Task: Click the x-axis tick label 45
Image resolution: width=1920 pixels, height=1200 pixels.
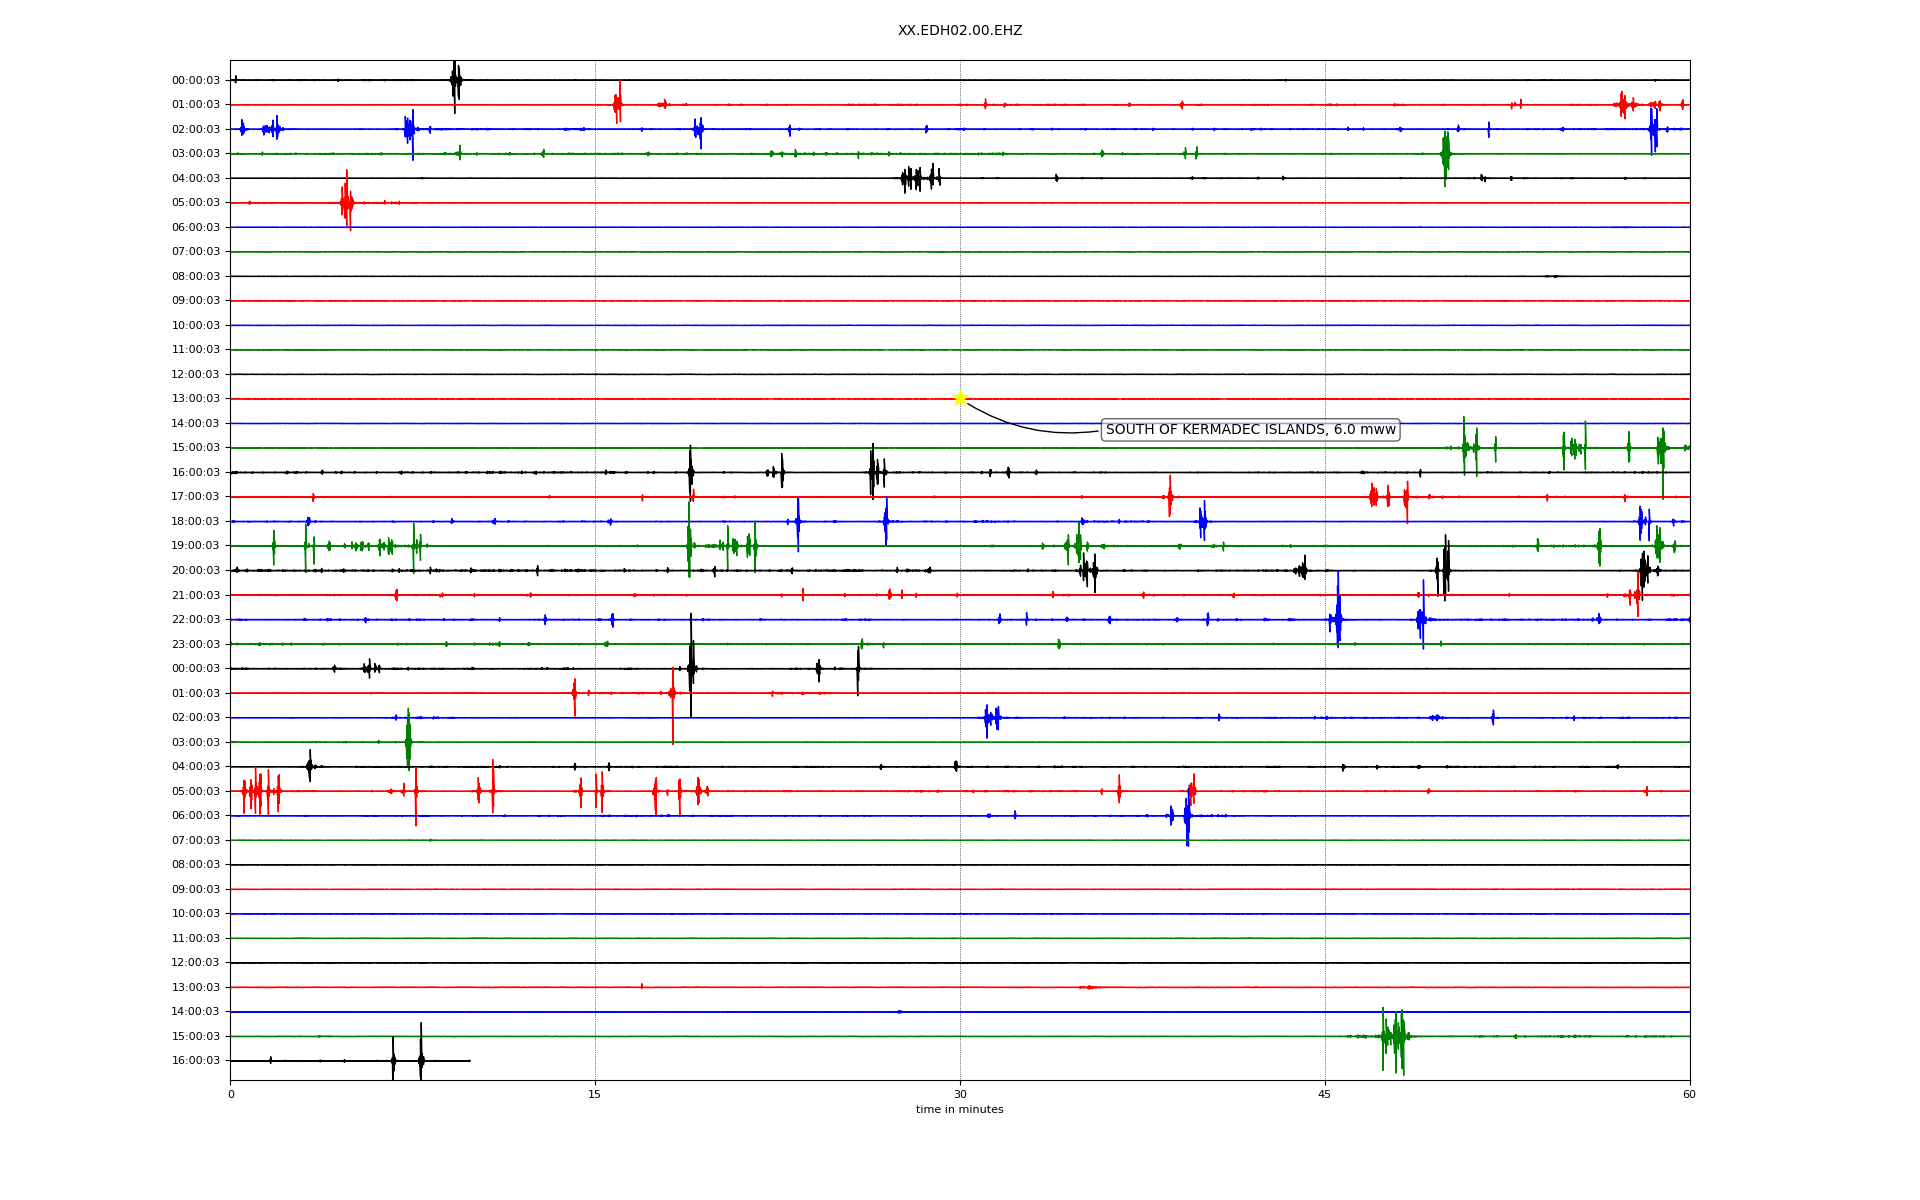Action: (1325, 1094)
